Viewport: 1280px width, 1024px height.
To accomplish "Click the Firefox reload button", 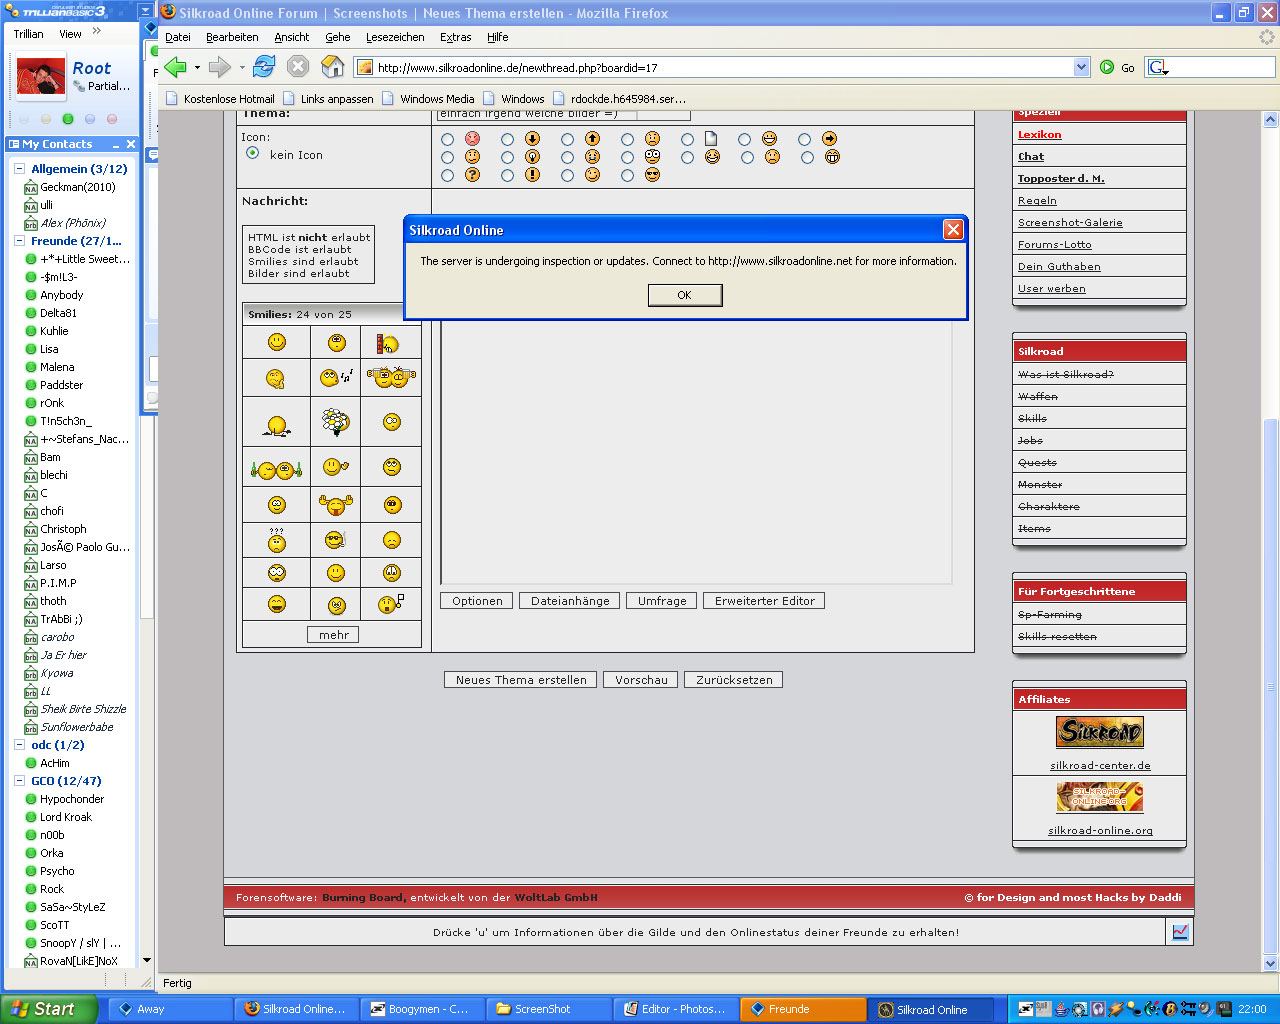I will (264, 67).
